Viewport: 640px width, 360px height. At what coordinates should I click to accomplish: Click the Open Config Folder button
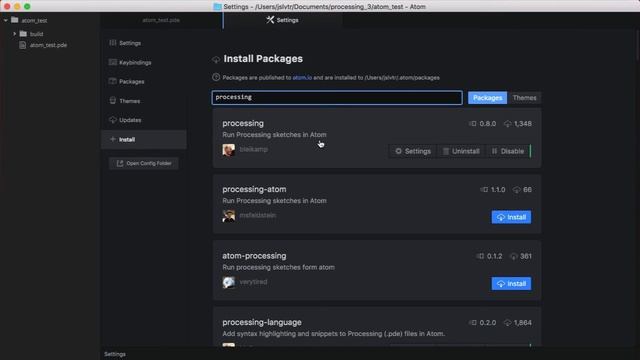[144, 163]
